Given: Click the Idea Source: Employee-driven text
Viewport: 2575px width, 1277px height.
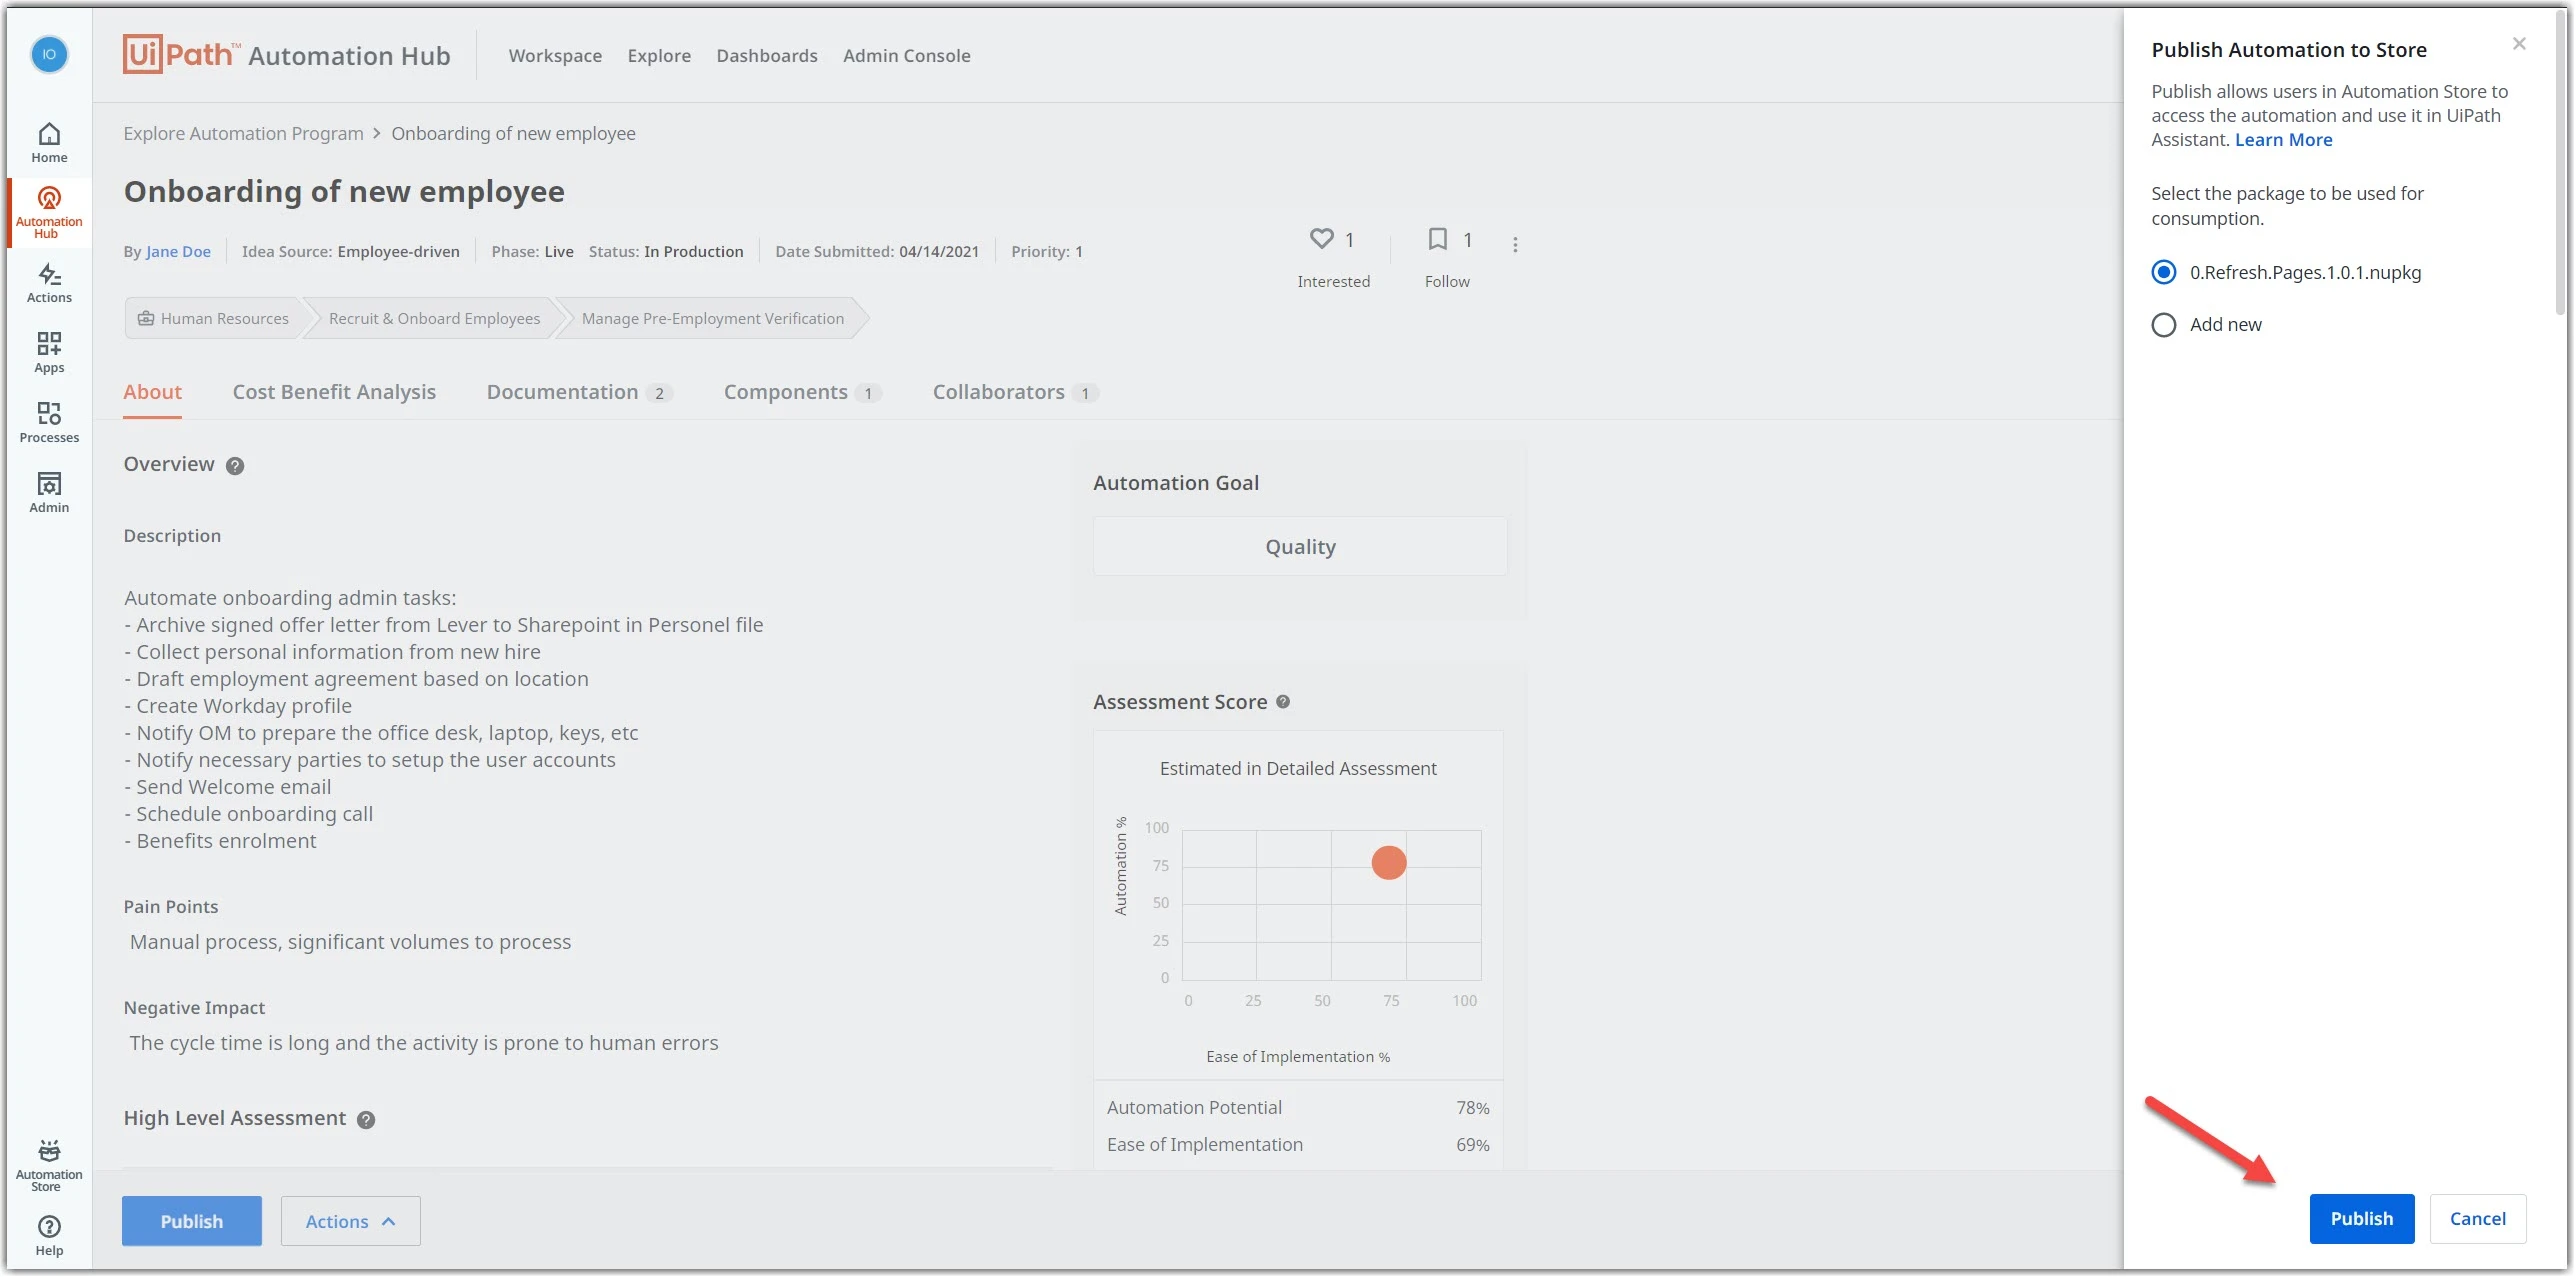Looking at the screenshot, I should (351, 252).
